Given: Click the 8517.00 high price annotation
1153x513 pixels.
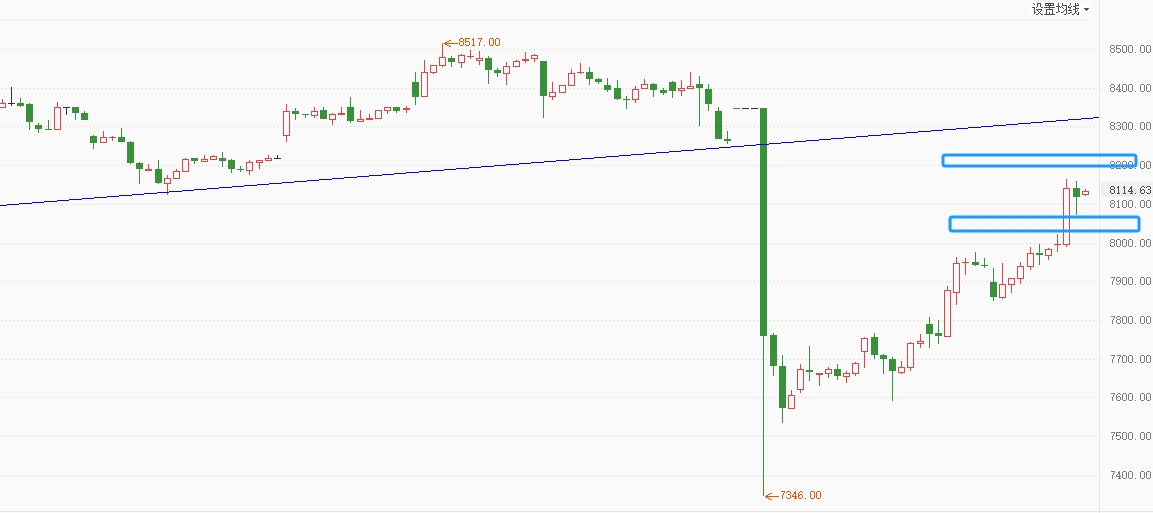Looking at the screenshot, I should [x=479, y=43].
